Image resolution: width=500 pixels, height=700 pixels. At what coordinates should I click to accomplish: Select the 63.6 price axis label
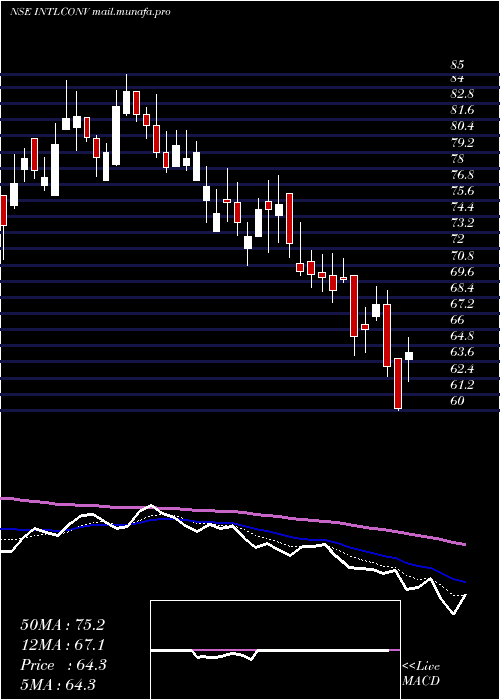point(462,352)
